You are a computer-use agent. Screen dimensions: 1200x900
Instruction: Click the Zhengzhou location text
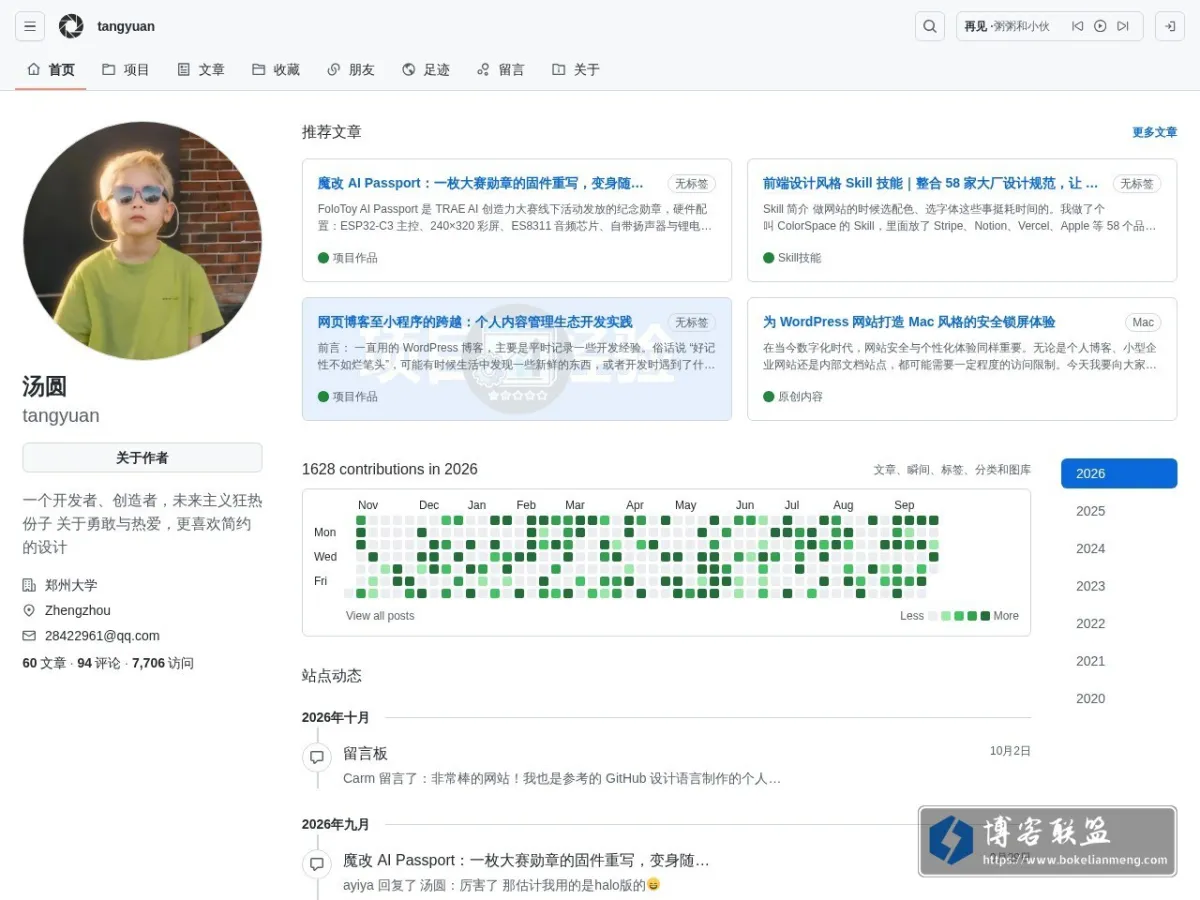coord(78,611)
